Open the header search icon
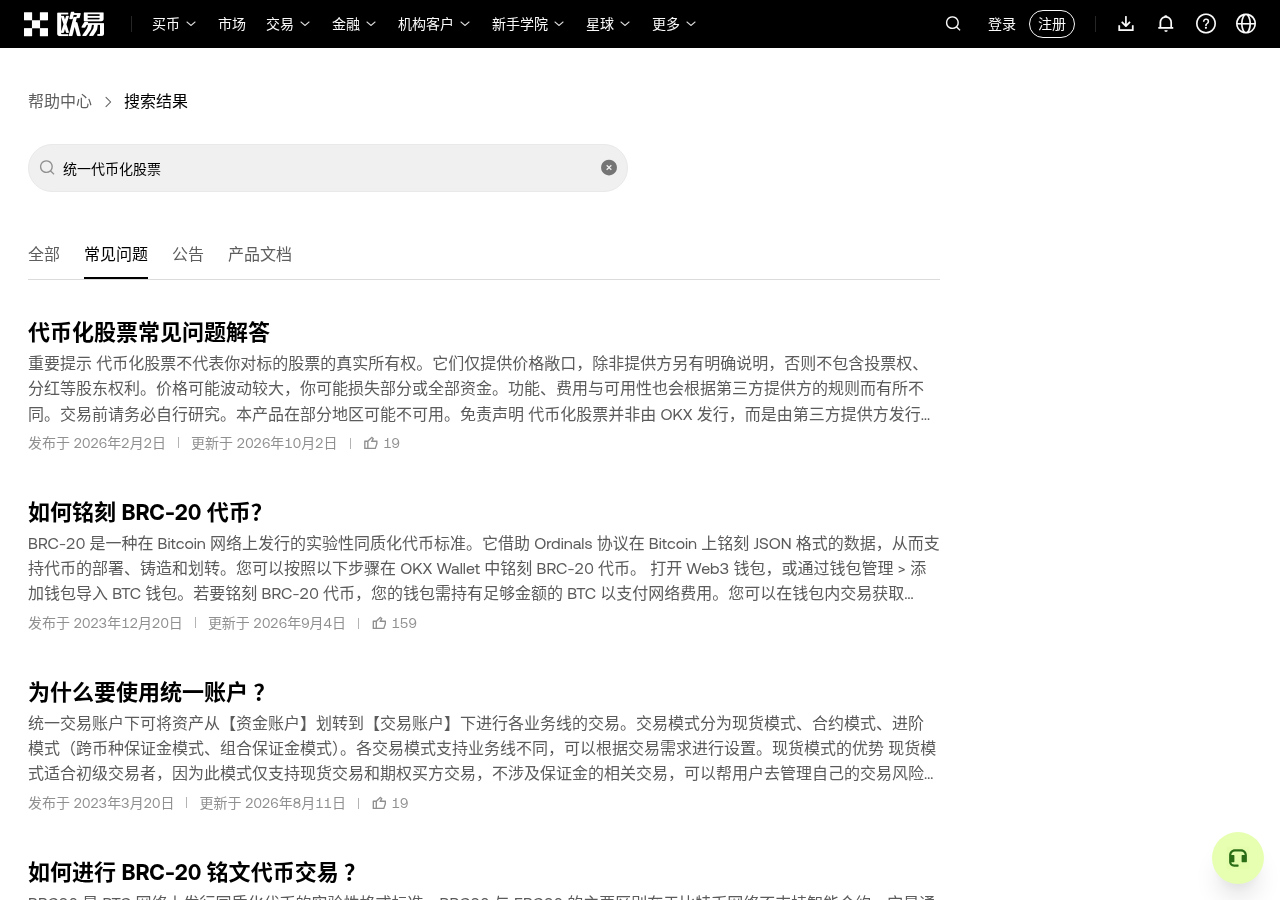The width and height of the screenshot is (1280, 900). (953, 24)
